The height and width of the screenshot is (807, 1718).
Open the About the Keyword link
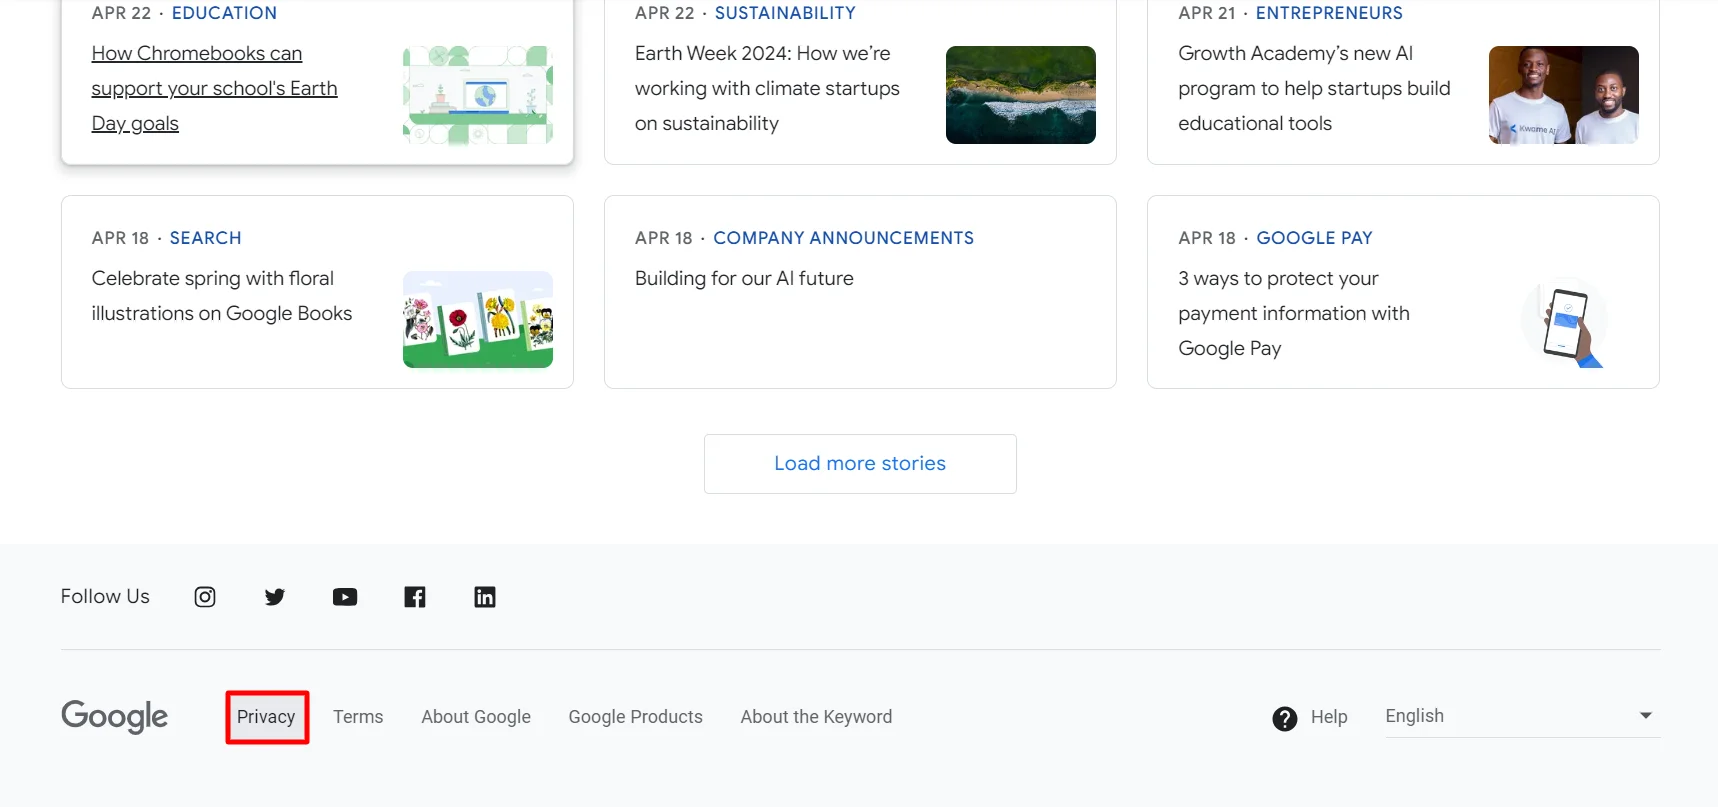(816, 717)
